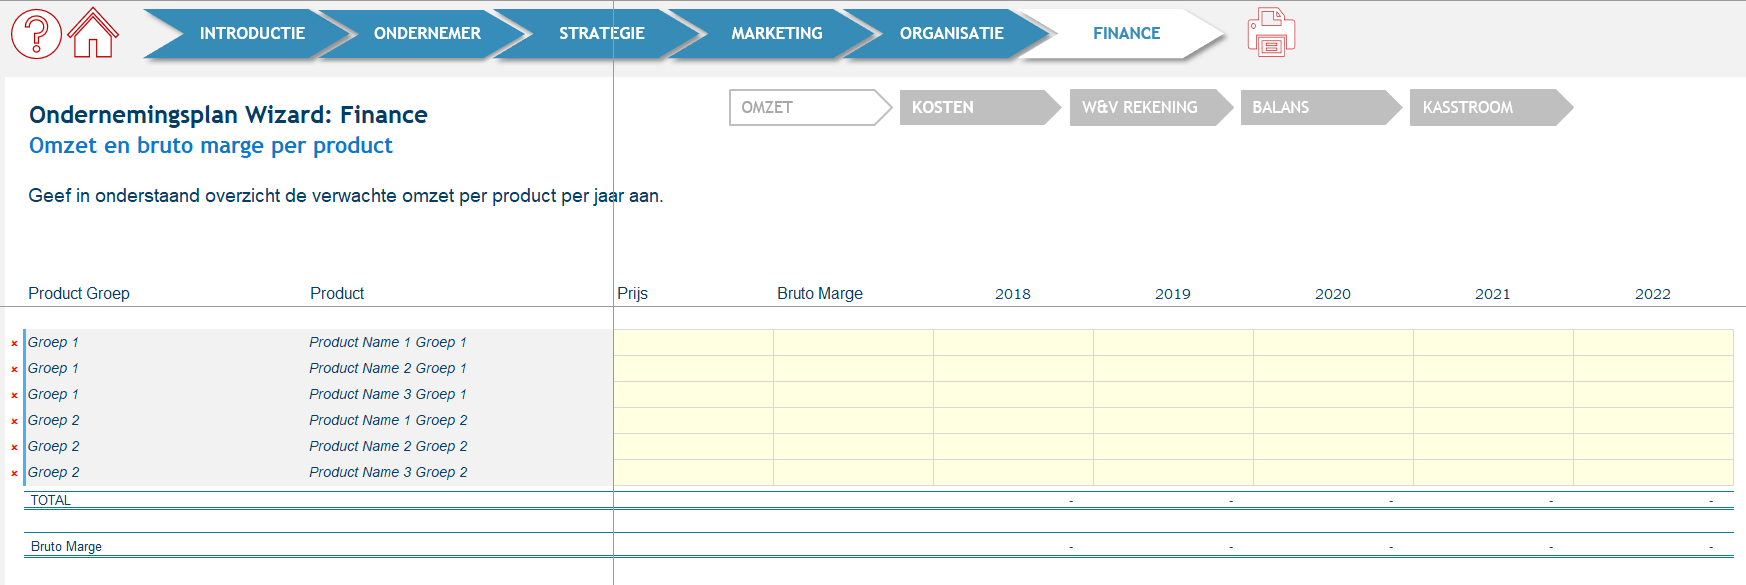Viewport: 1746px width, 585px height.
Task: Click 'Product Name 3 Groep 2' text
Action: click(388, 472)
